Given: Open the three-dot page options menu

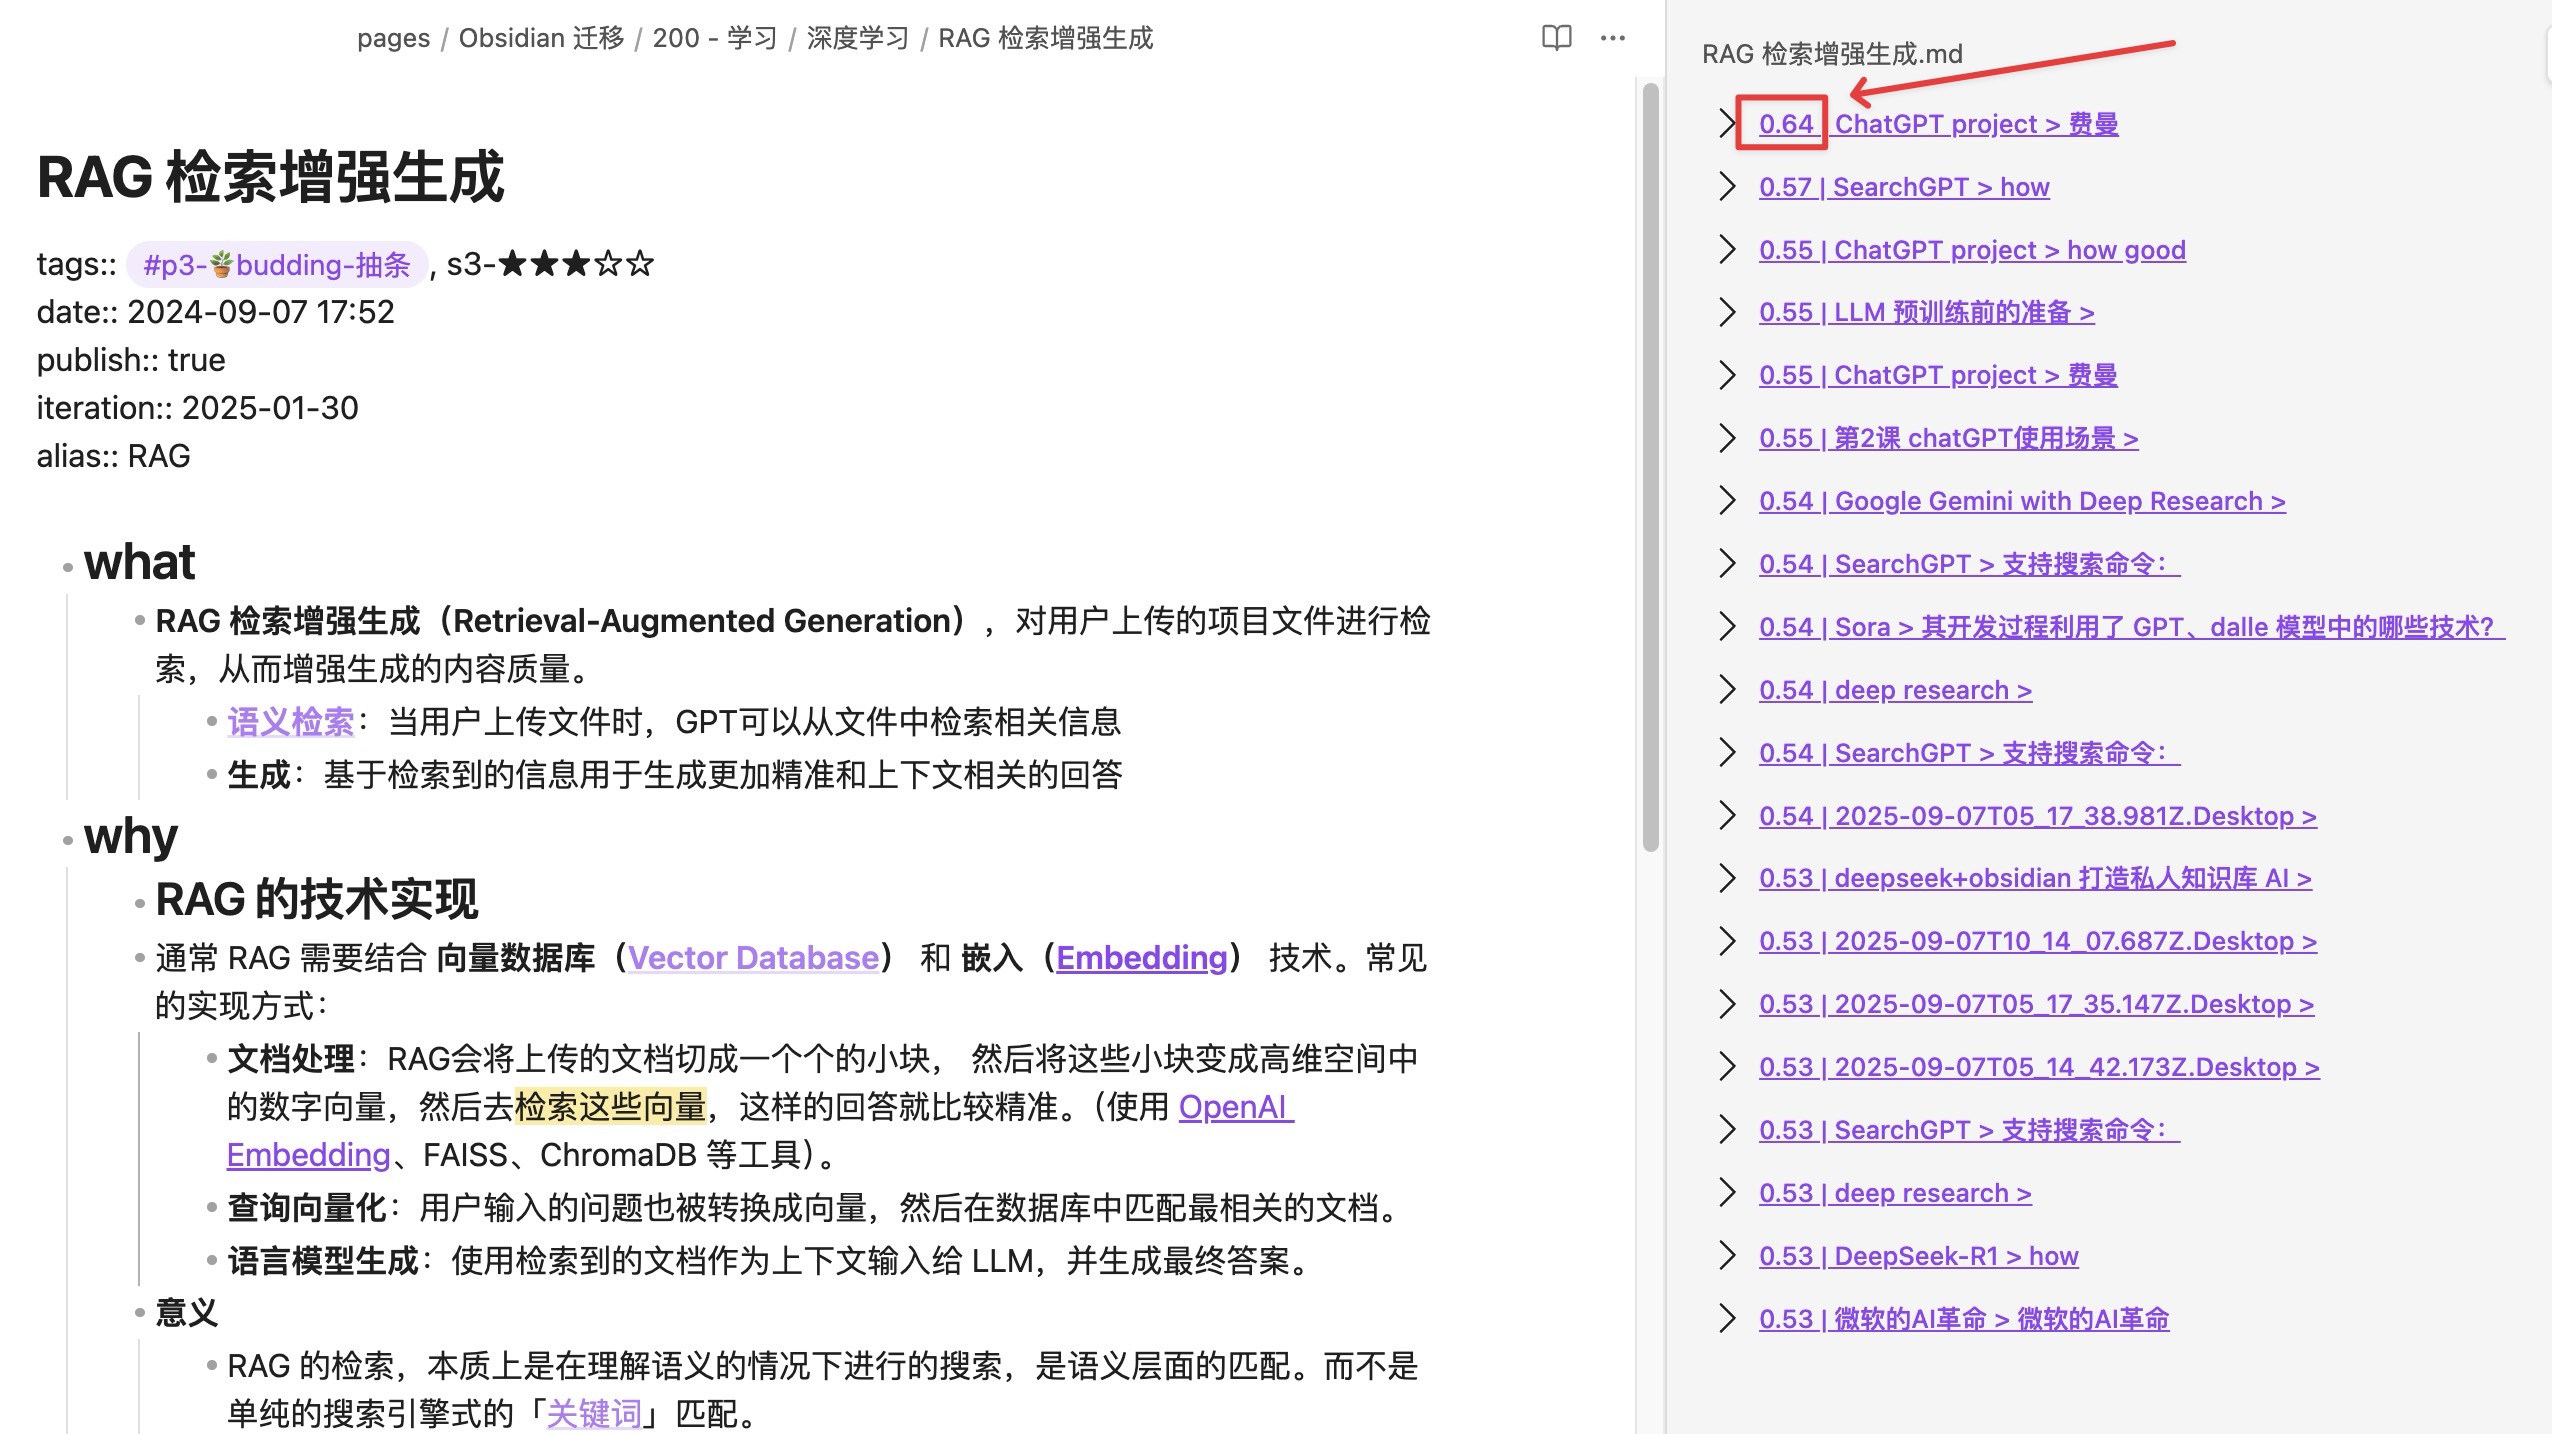Looking at the screenshot, I should point(1612,38).
